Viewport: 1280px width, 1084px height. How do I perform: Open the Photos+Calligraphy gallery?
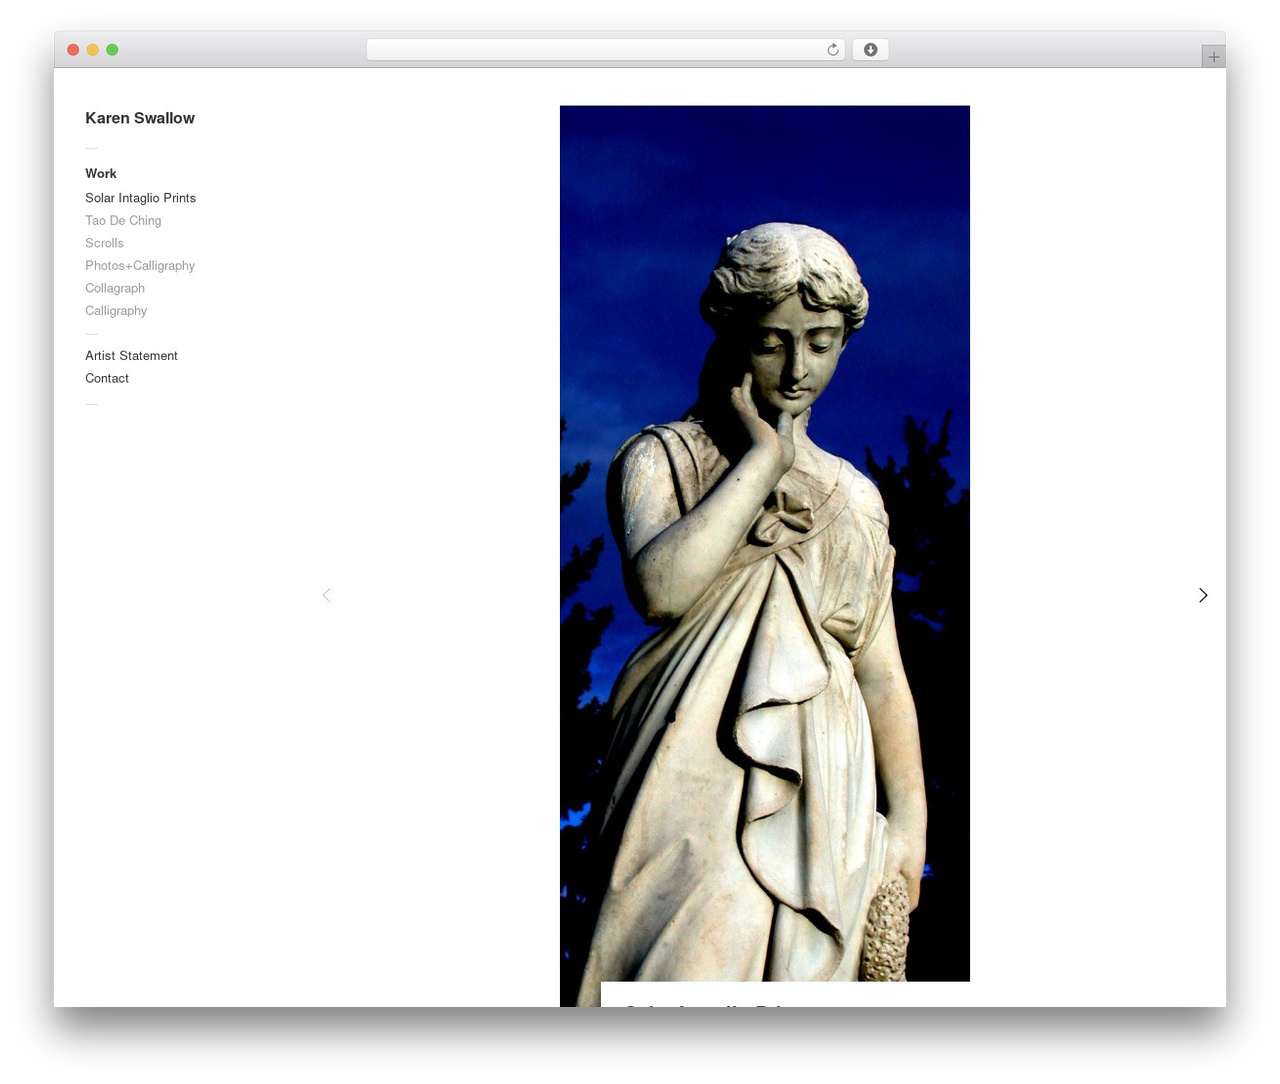pyautogui.click(x=140, y=265)
